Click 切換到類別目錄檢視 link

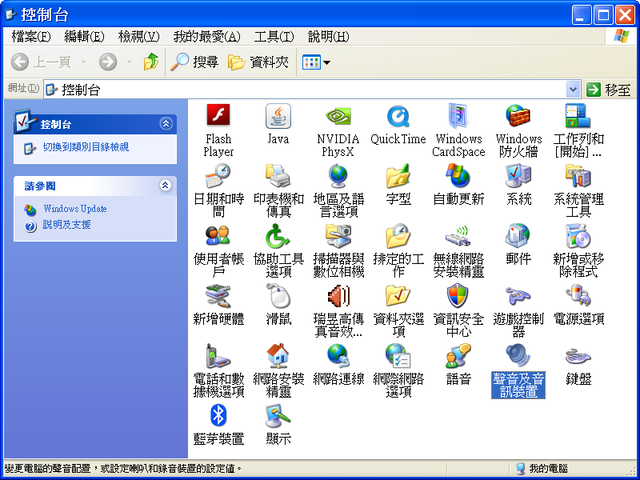click(86, 147)
